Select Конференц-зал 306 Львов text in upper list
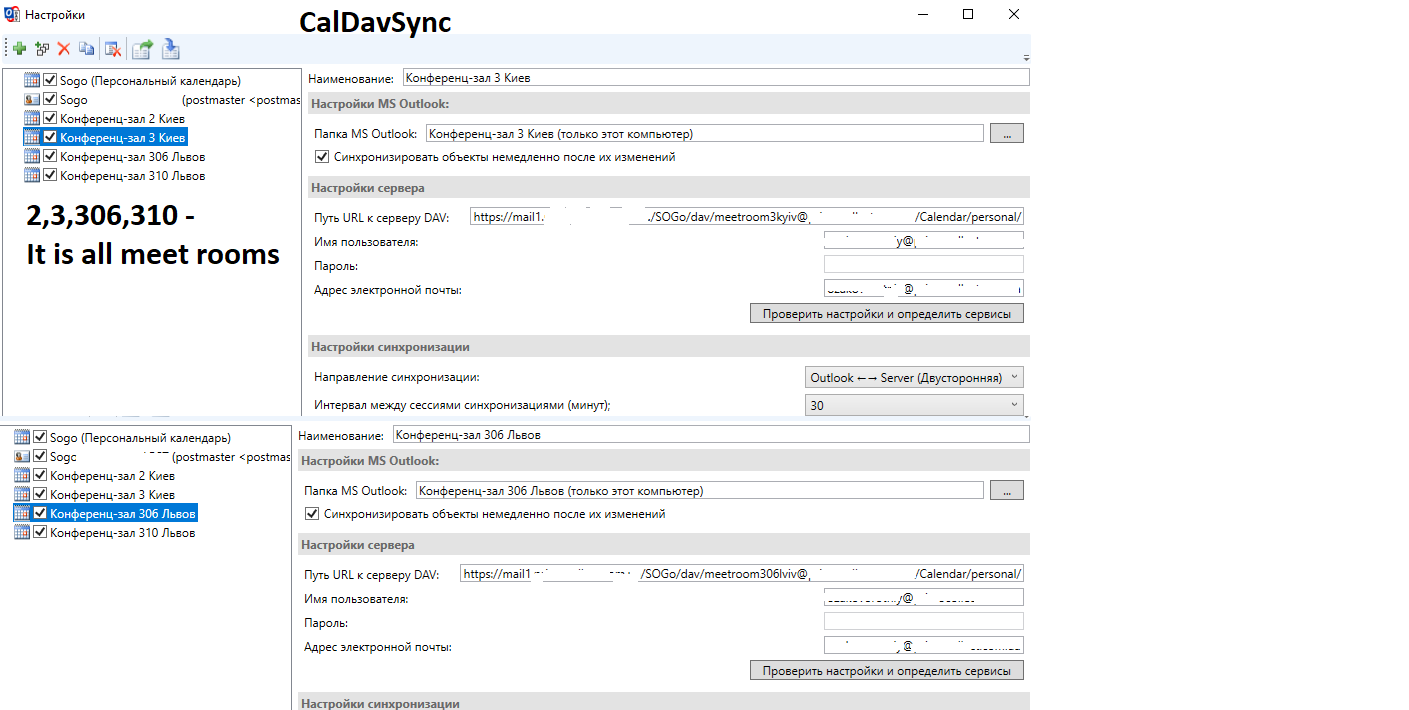The height and width of the screenshot is (710, 1409). pos(132,156)
